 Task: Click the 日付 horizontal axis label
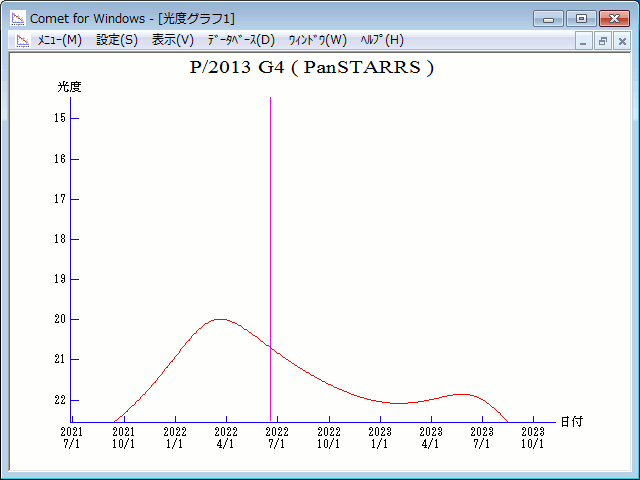click(571, 422)
